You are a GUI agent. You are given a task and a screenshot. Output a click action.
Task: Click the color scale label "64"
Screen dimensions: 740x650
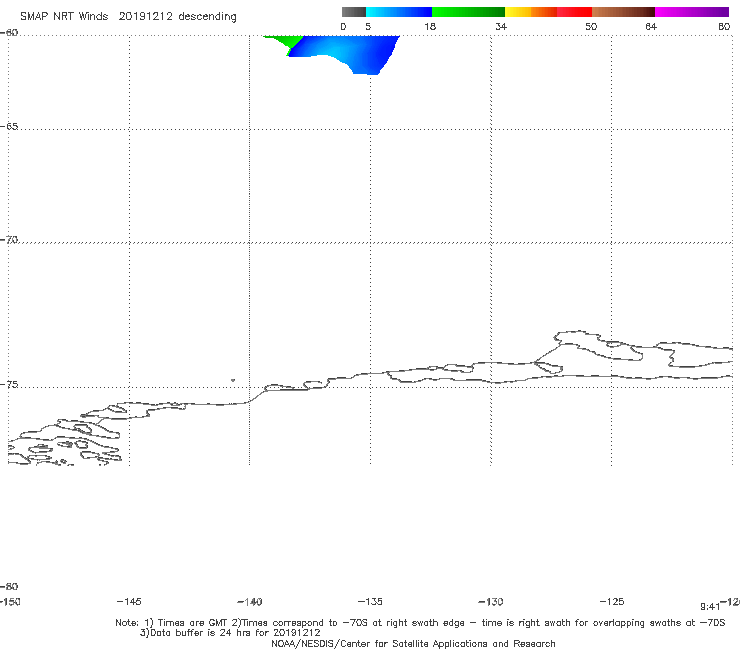[x=651, y=26]
